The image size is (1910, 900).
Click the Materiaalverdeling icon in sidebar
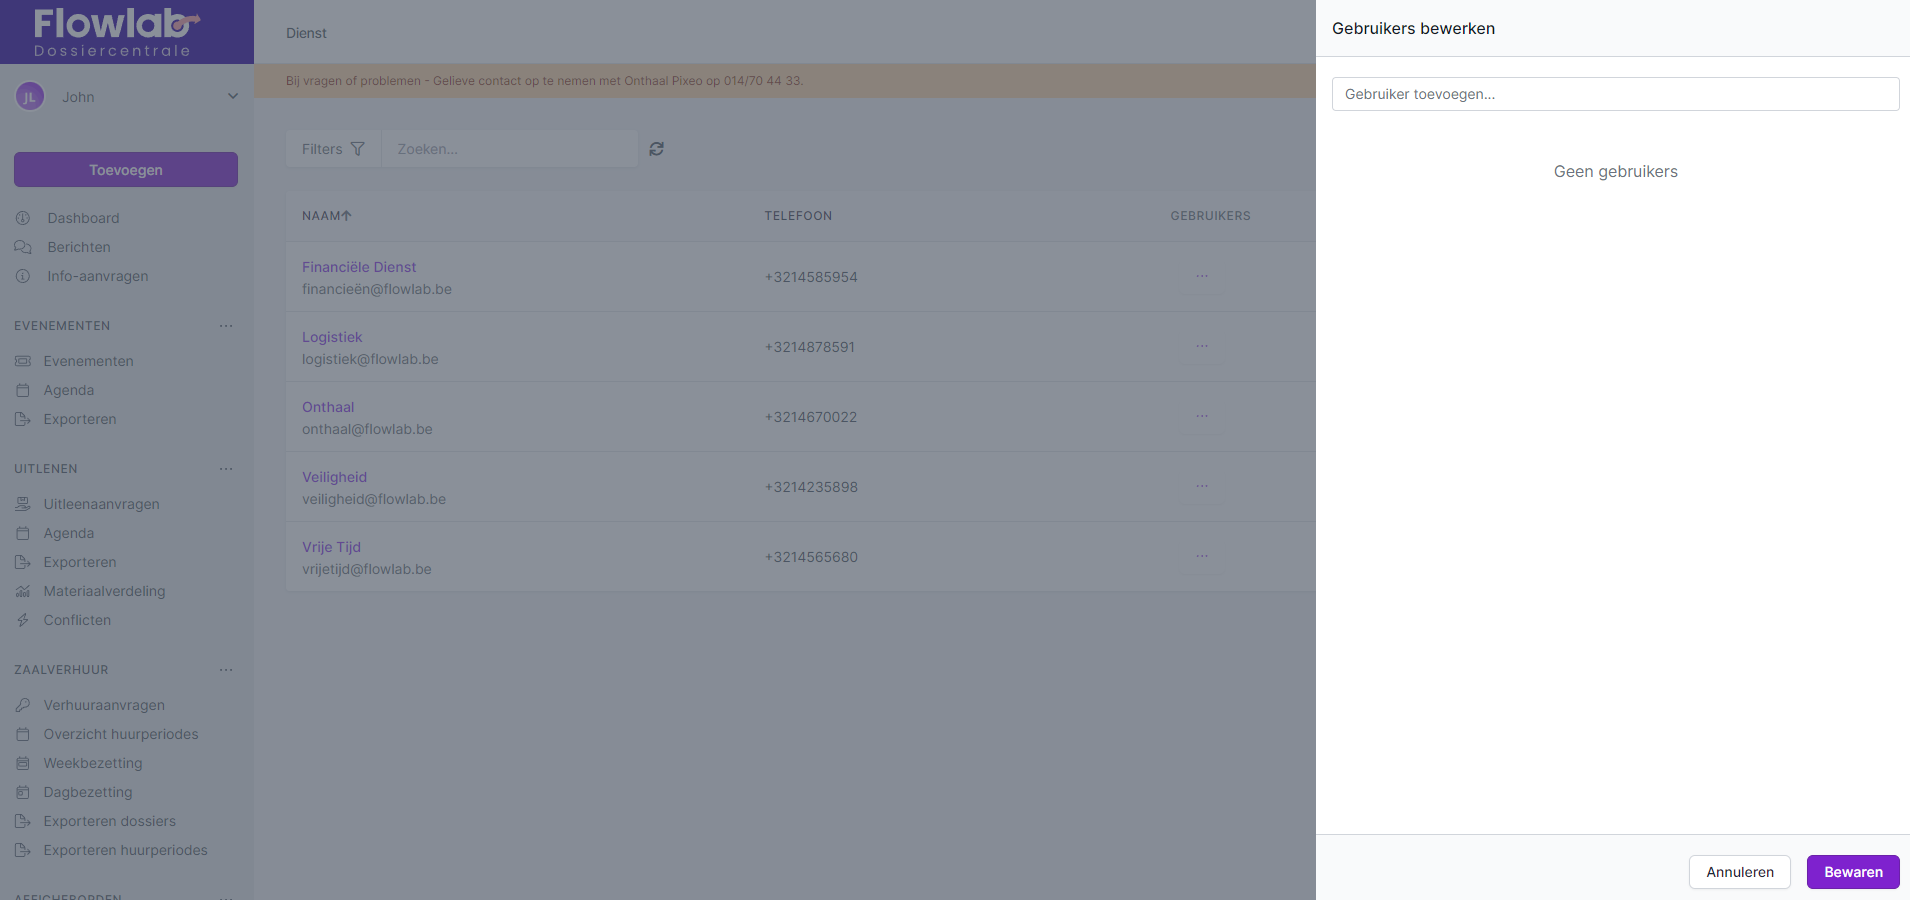(23, 591)
